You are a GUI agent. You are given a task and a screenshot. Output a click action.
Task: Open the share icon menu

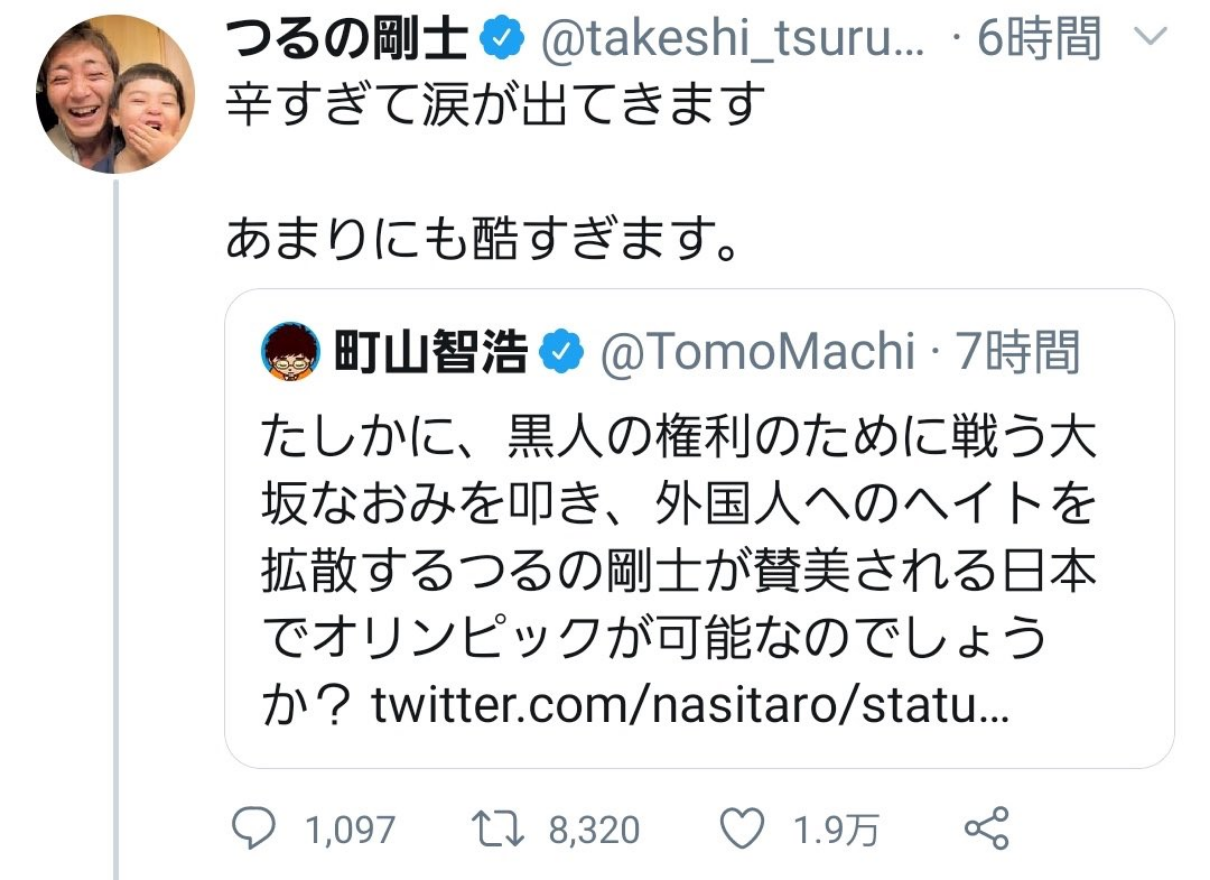pos(986,828)
